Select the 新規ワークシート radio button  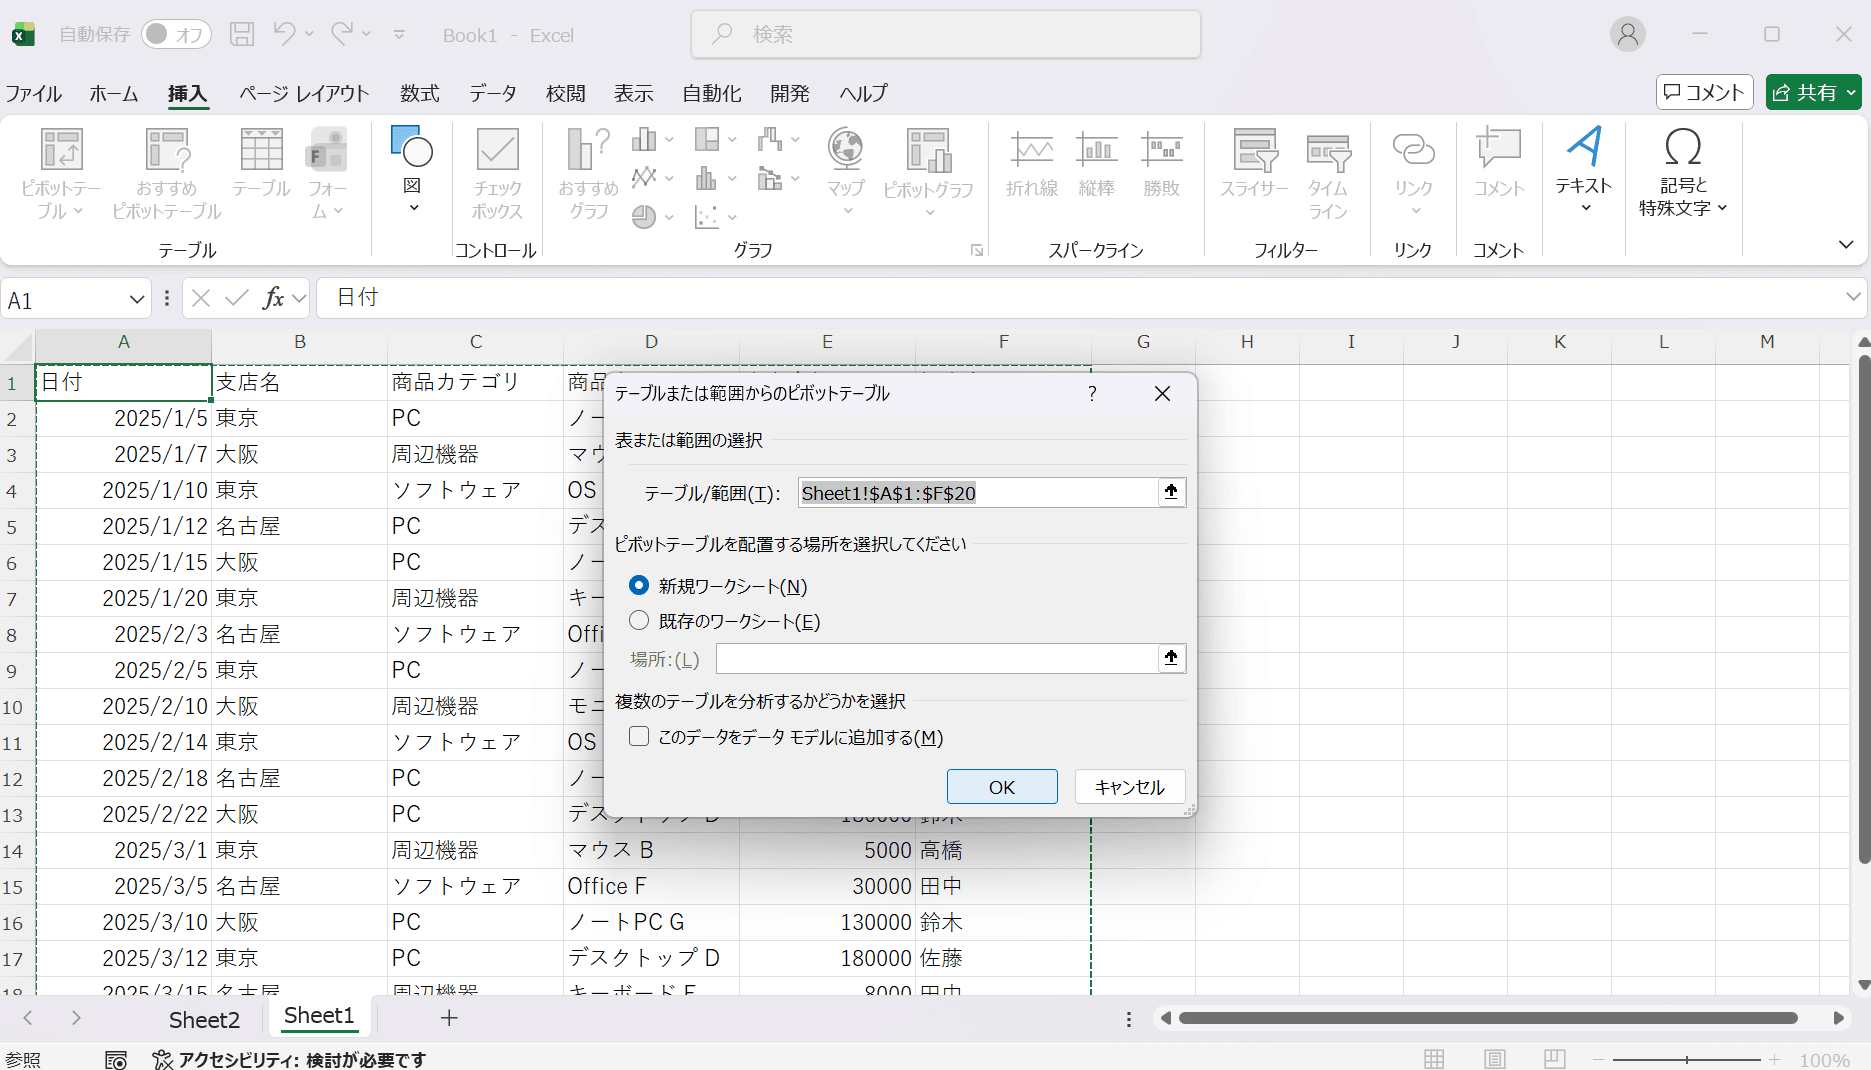point(639,585)
